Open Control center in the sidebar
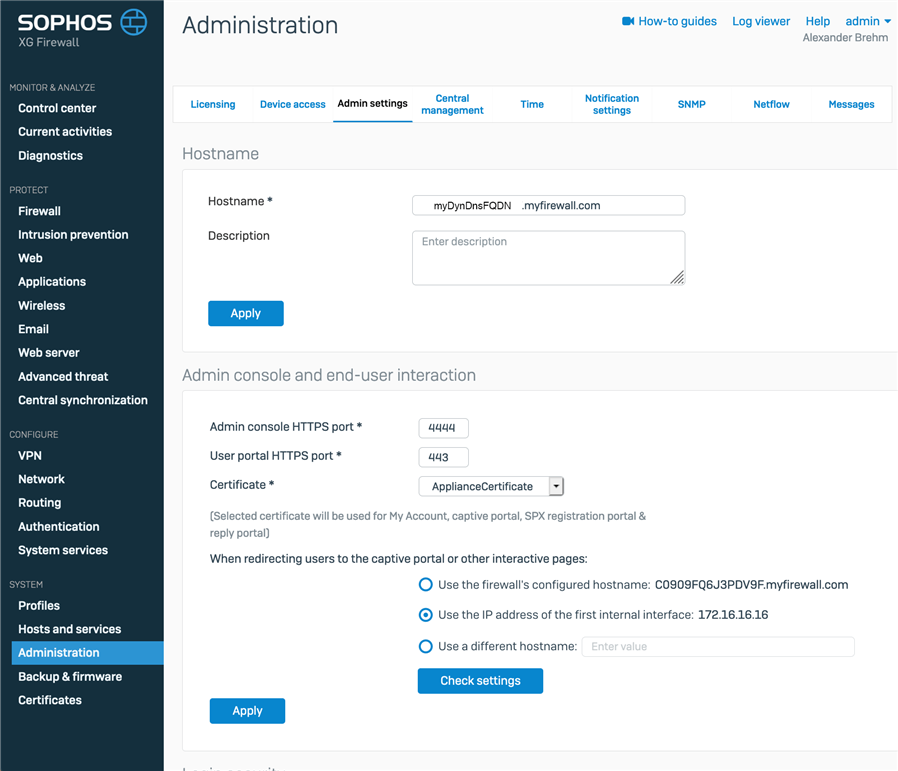Image resolution: width=898 pixels, height=771 pixels. click(x=57, y=108)
